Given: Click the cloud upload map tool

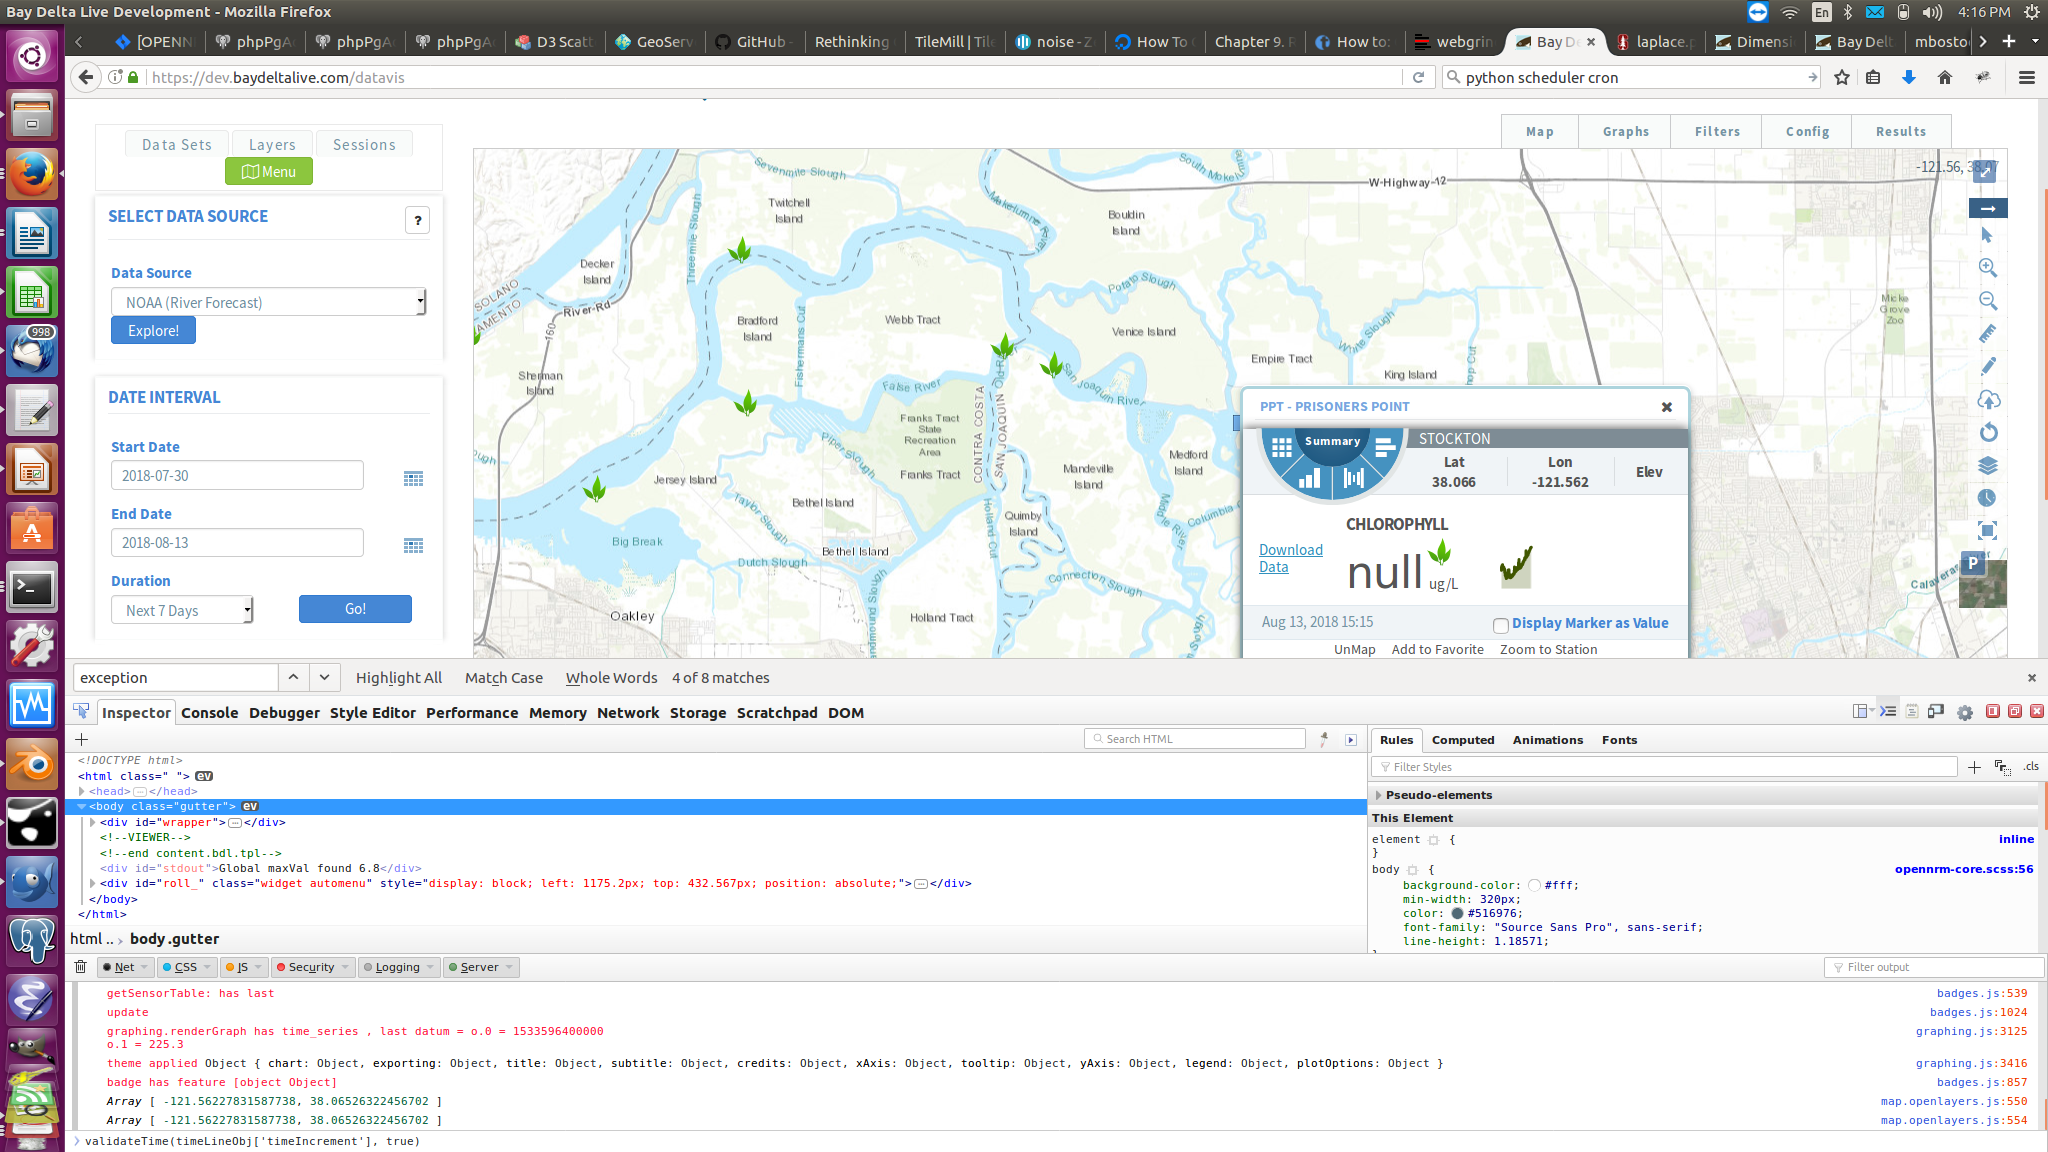Looking at the screenshot, I should [x=1988, y=400].
